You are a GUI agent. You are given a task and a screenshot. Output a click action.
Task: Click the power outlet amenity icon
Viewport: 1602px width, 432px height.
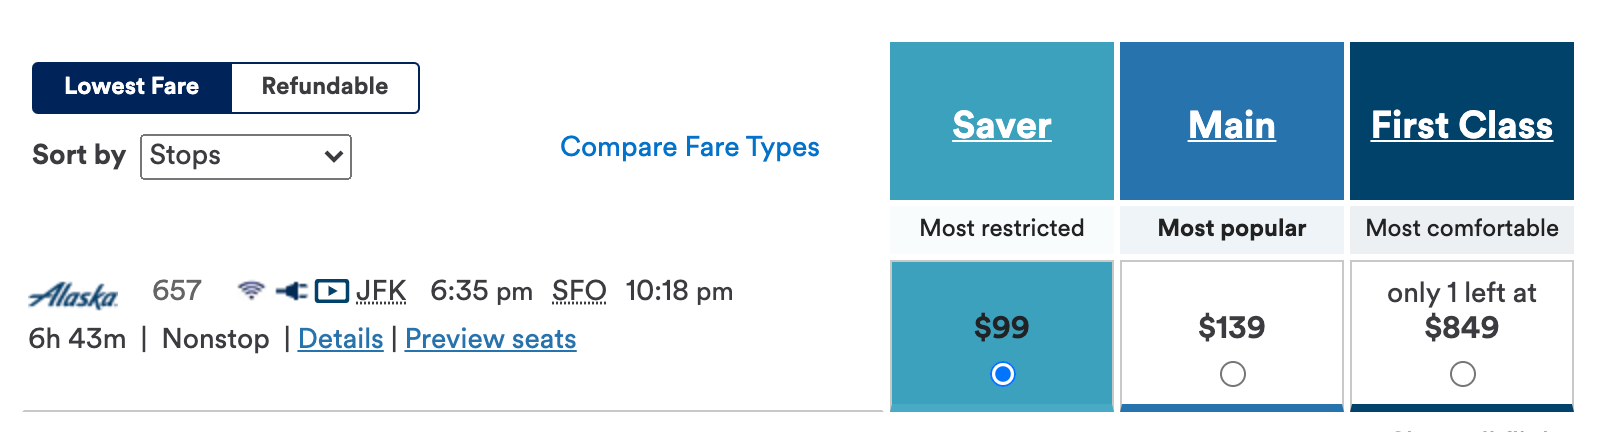coord(291,291)
